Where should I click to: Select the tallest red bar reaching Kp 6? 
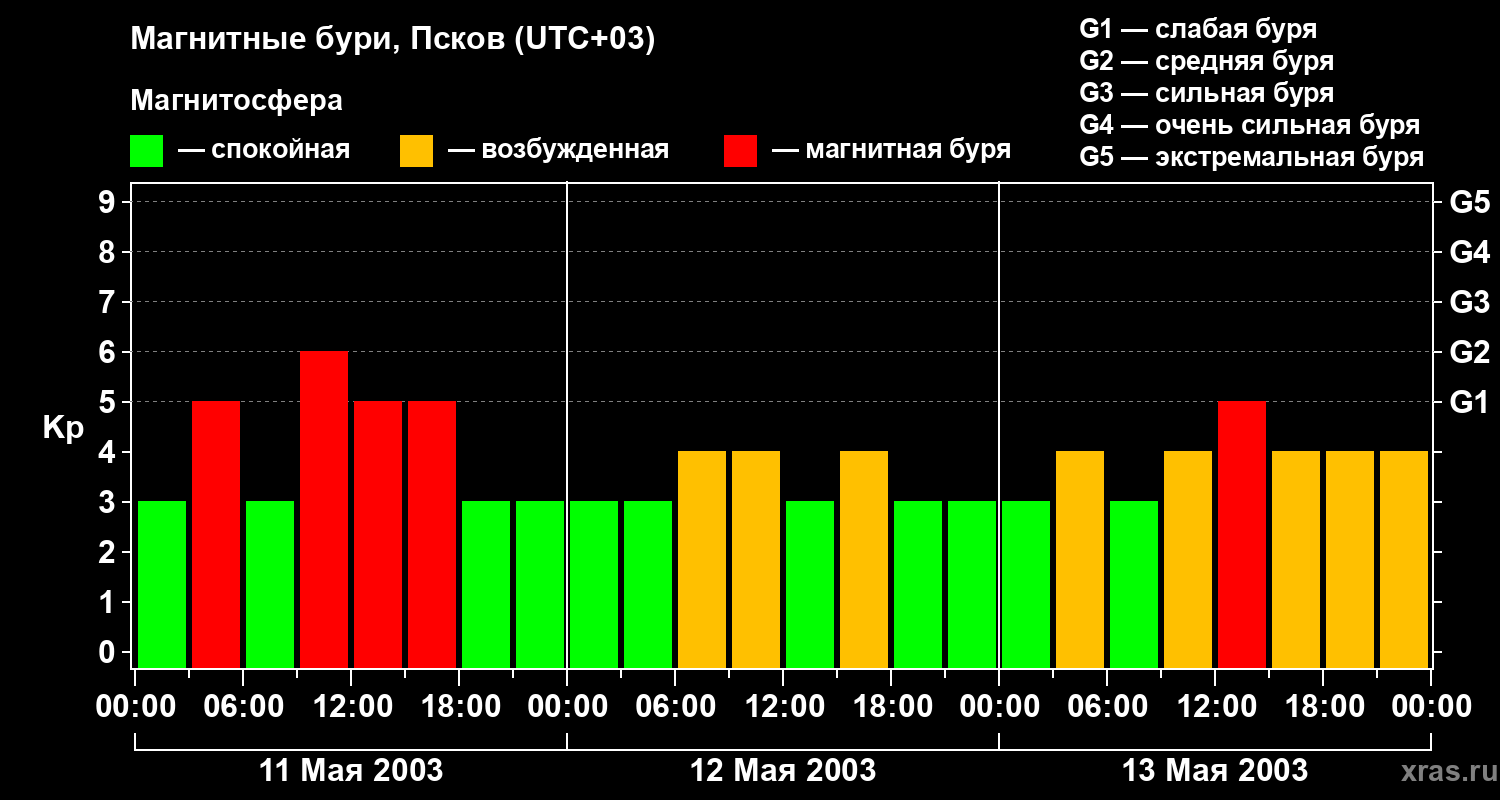point(324,509)
